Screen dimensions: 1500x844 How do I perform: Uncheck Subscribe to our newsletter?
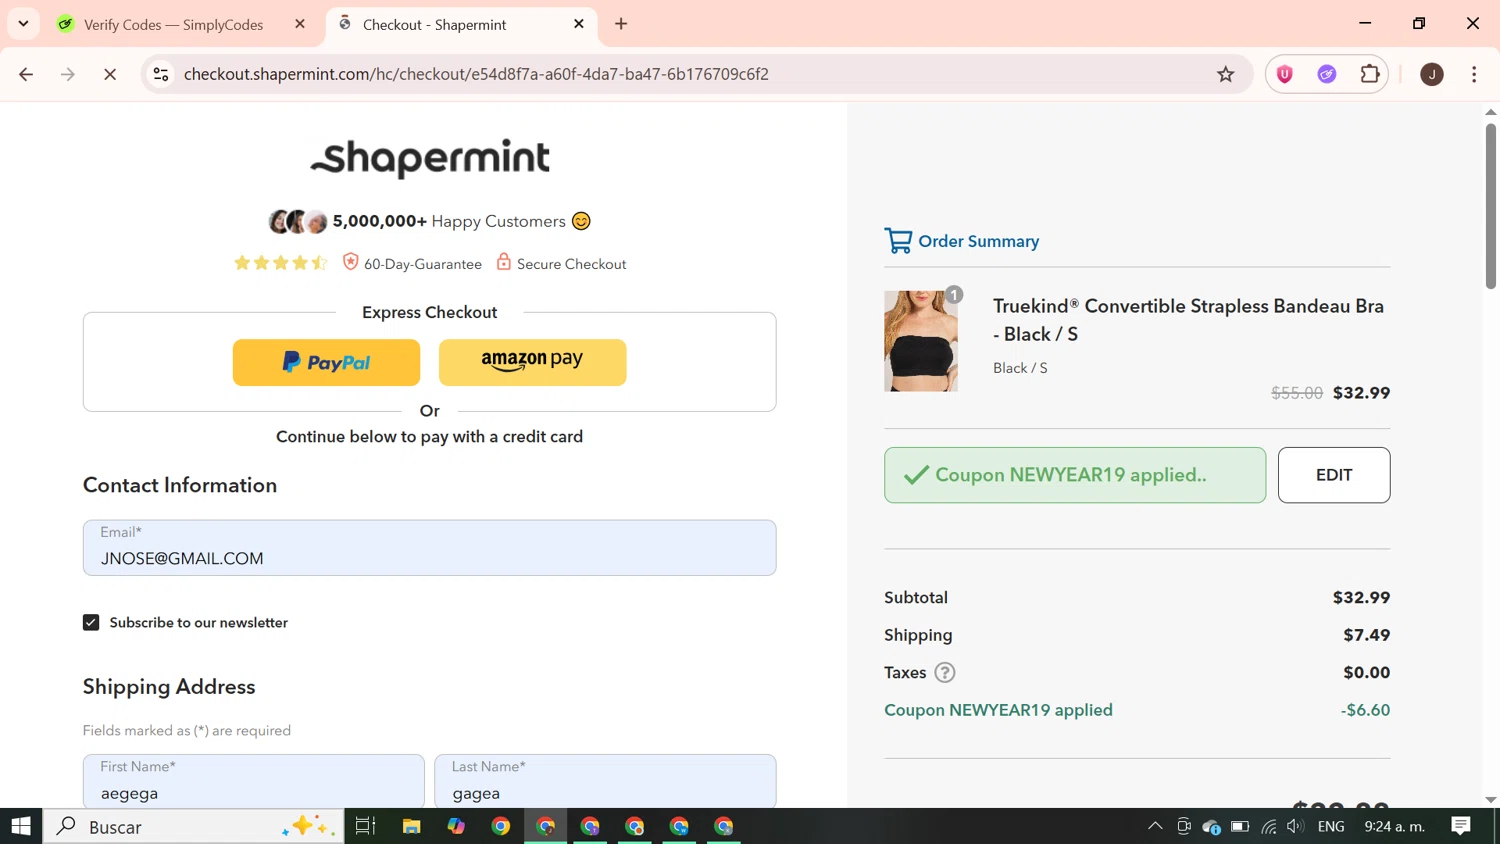point(91,622)
